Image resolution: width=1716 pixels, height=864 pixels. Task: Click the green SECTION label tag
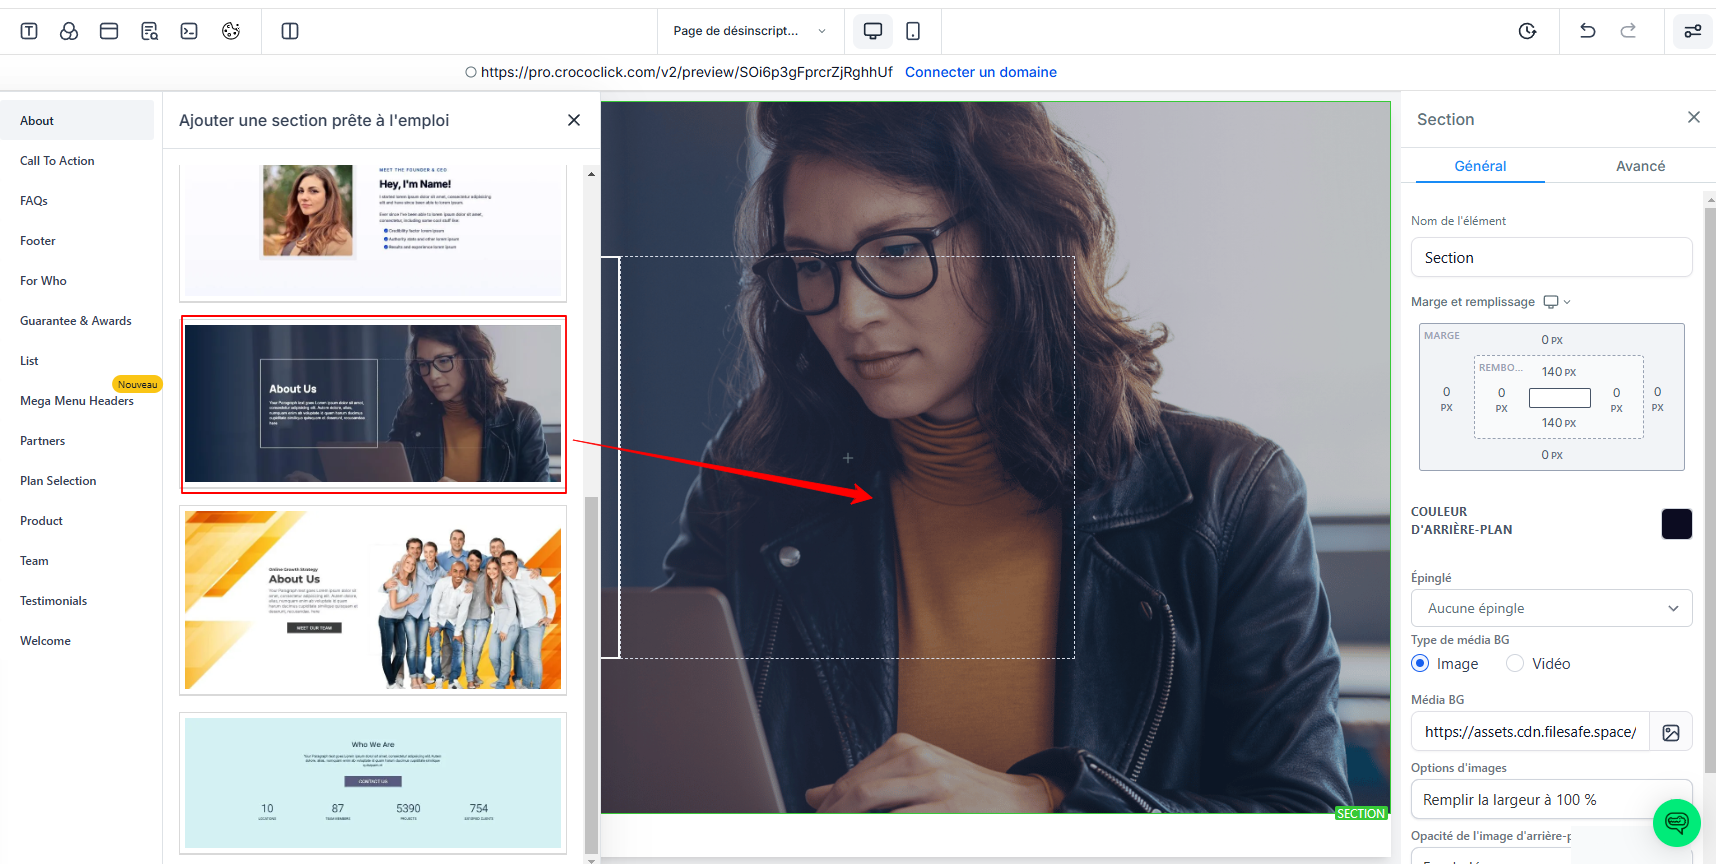pos(1361,813)
